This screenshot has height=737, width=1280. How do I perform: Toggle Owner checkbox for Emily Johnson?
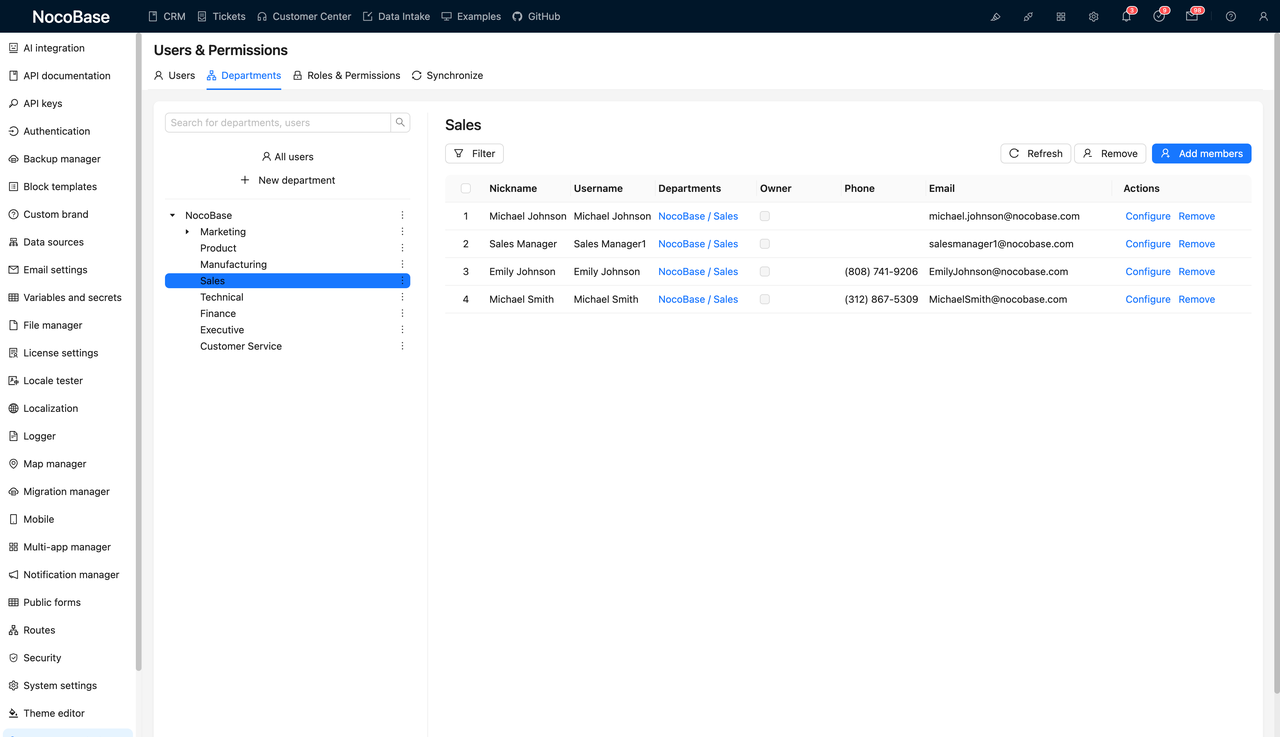[x=765, y=272]
